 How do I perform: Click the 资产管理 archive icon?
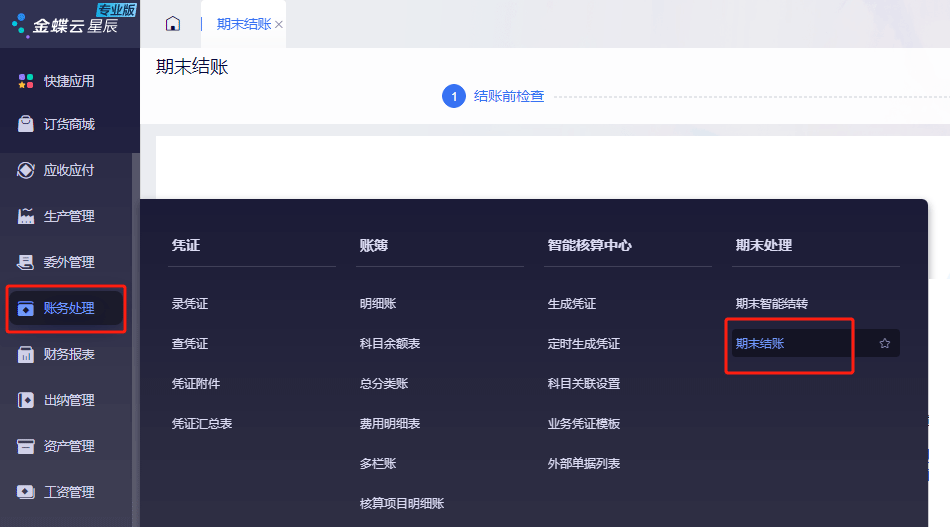25,446
